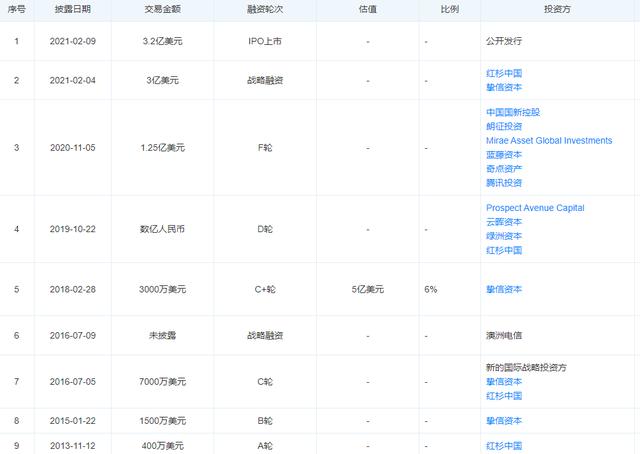Screen dimensions: 640x454
Task: Open 蓝藤资本 investor link
Action: coord(504,155)
